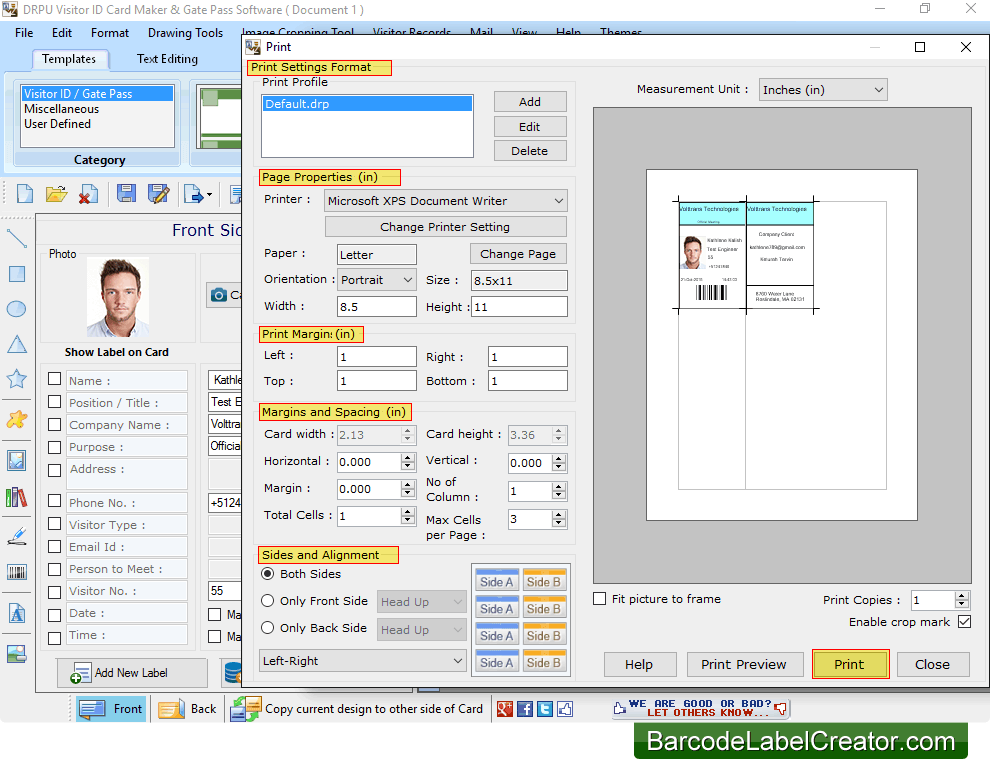Screen dimensions: 990x759
Task: Switch to the Text Editing tab
Action: (x=166, y=59)
